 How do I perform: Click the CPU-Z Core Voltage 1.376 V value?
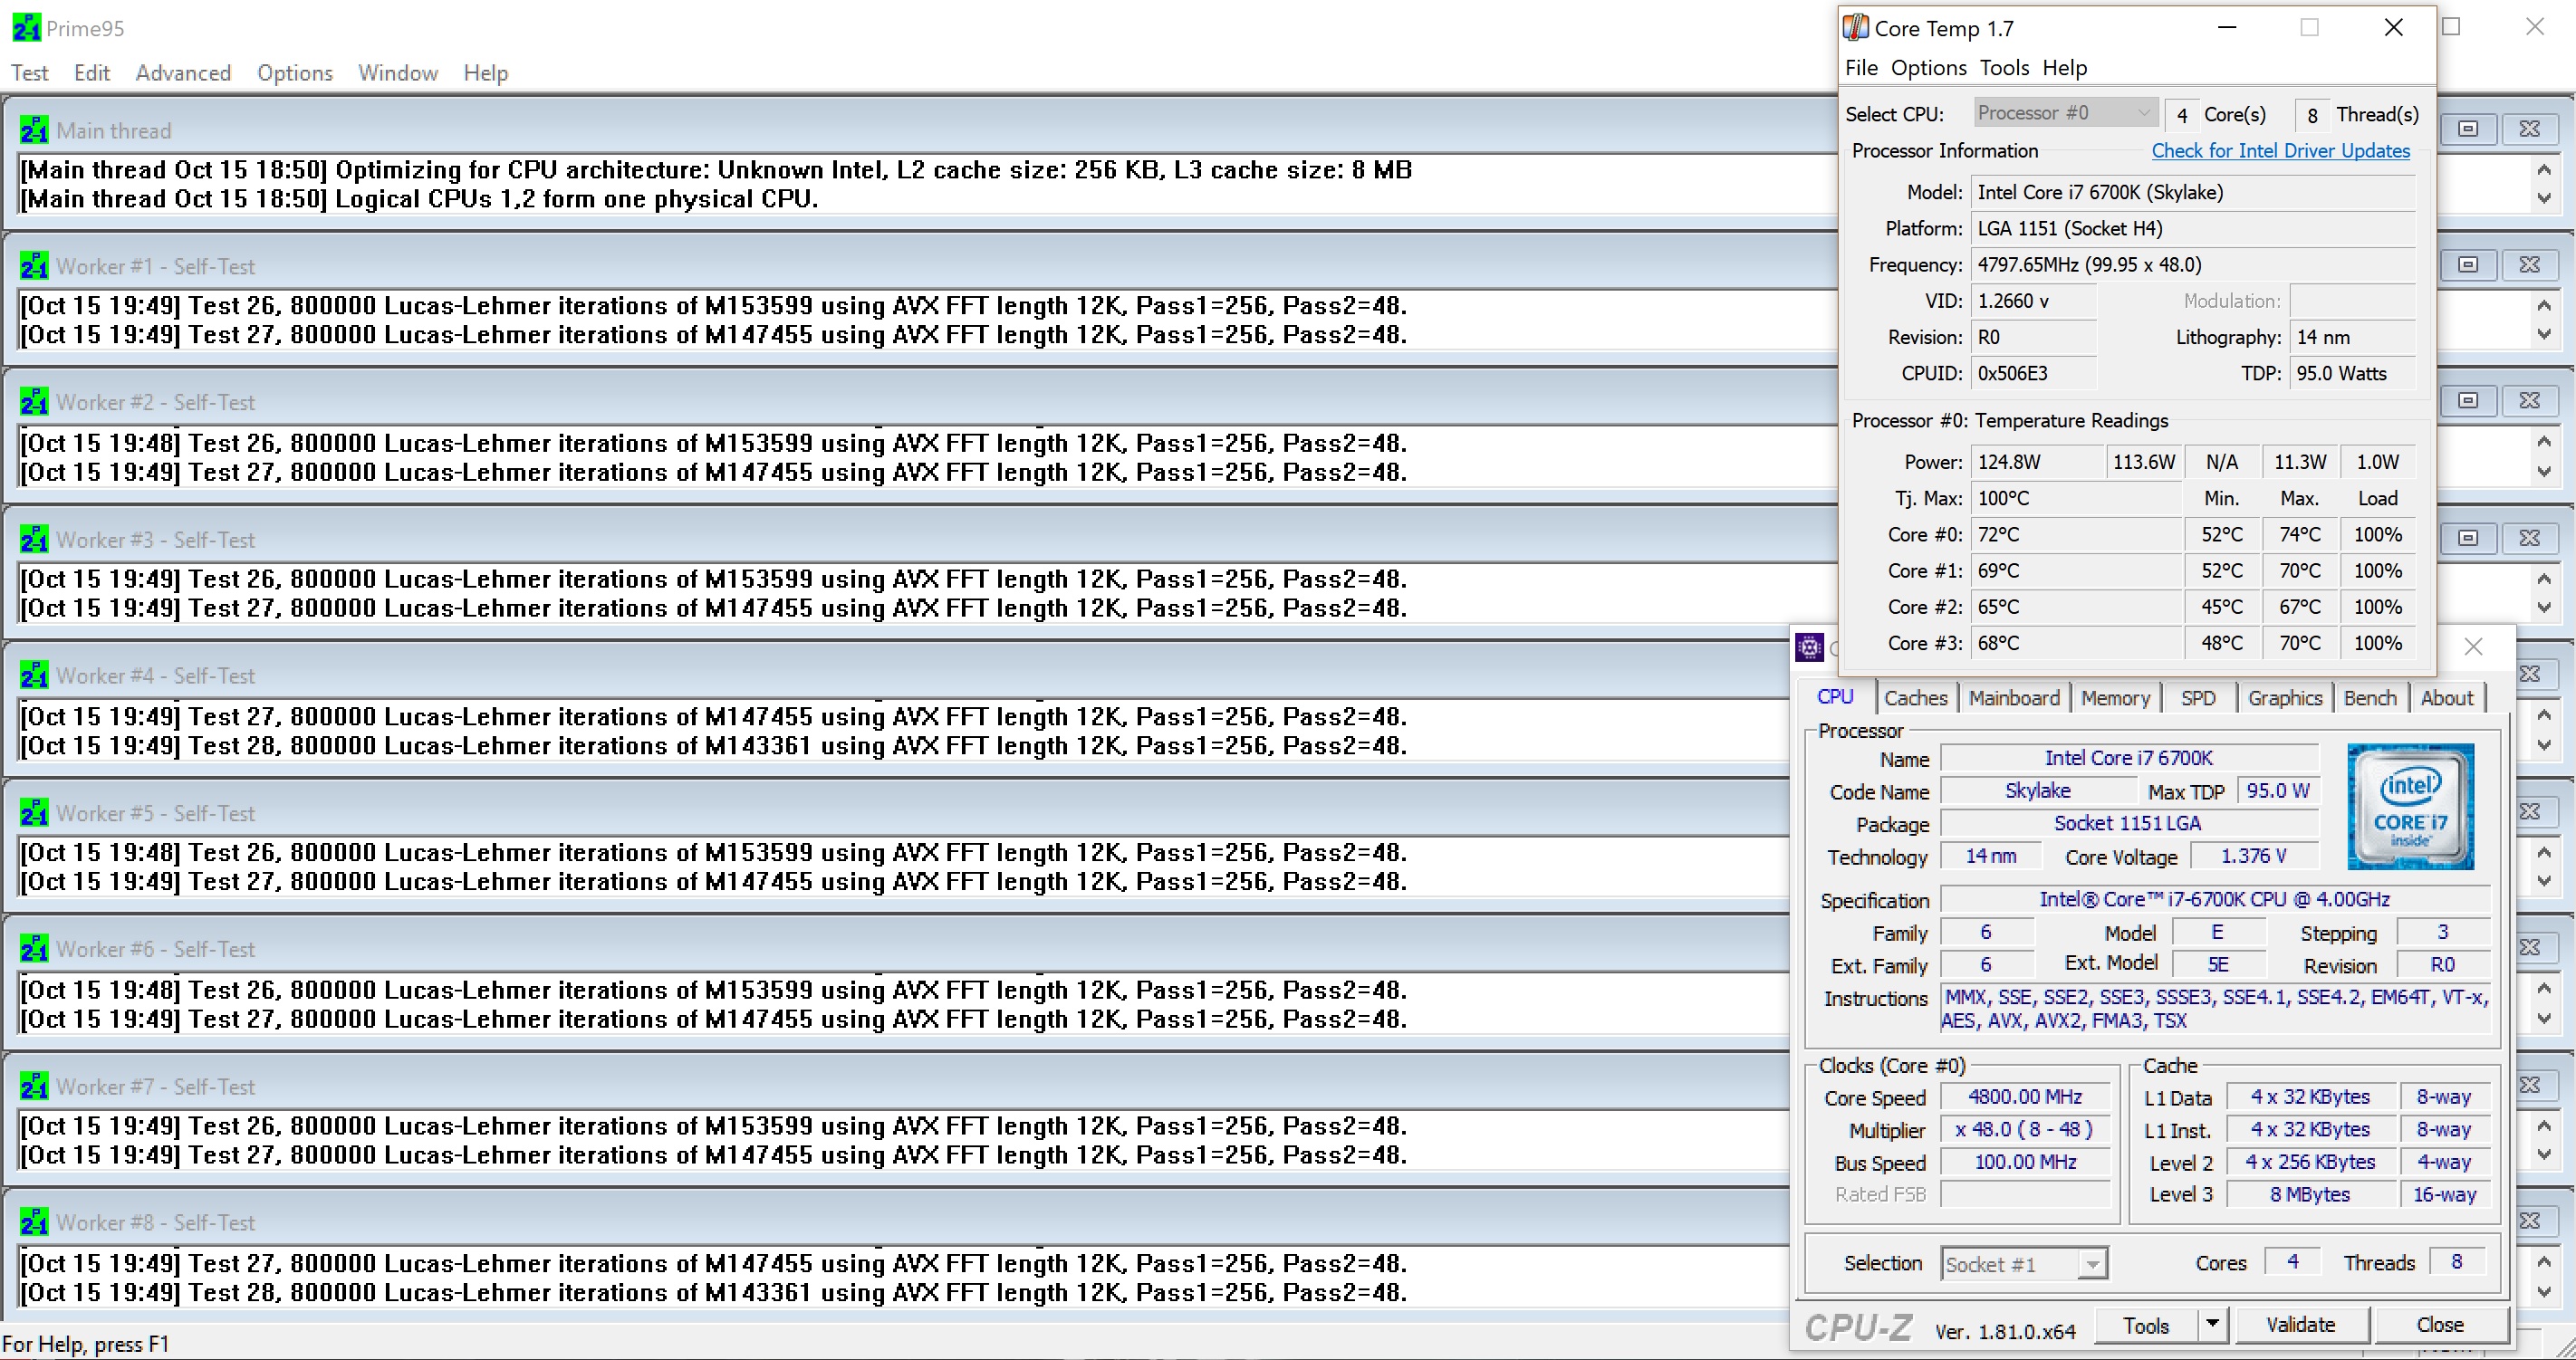(2253, 856)
